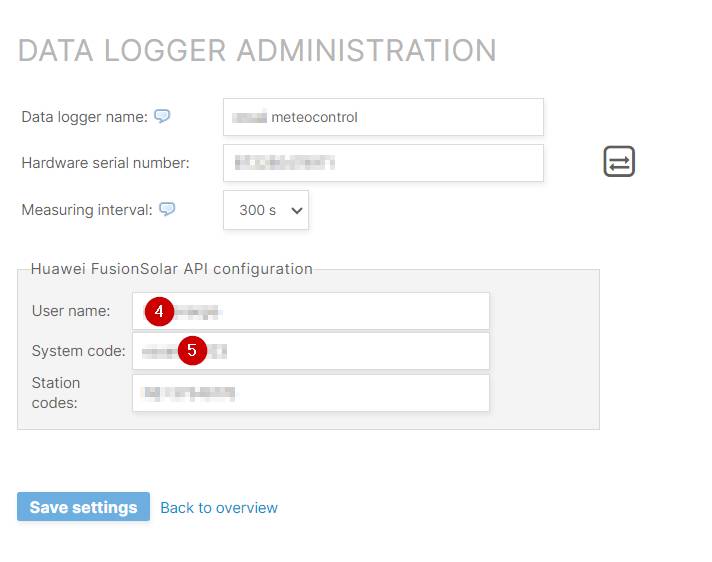Click the Huawei FusionSolar API configuration legend
Image resolution: width=712 pixels, height=562 pixels.
[x=172, y=269]
